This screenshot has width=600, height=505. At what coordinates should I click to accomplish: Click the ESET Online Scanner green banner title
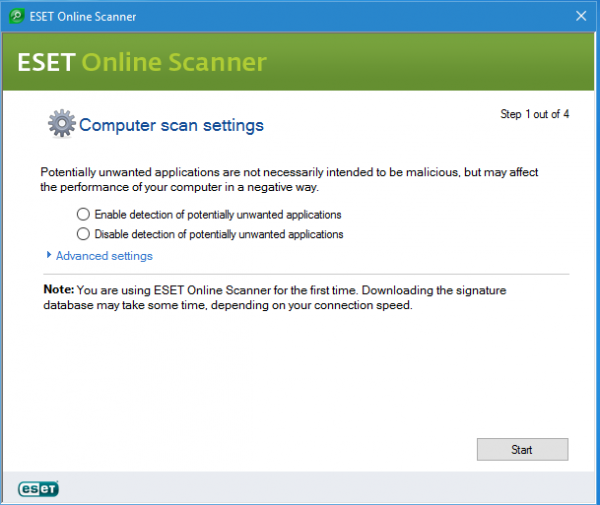coord(142,62)
